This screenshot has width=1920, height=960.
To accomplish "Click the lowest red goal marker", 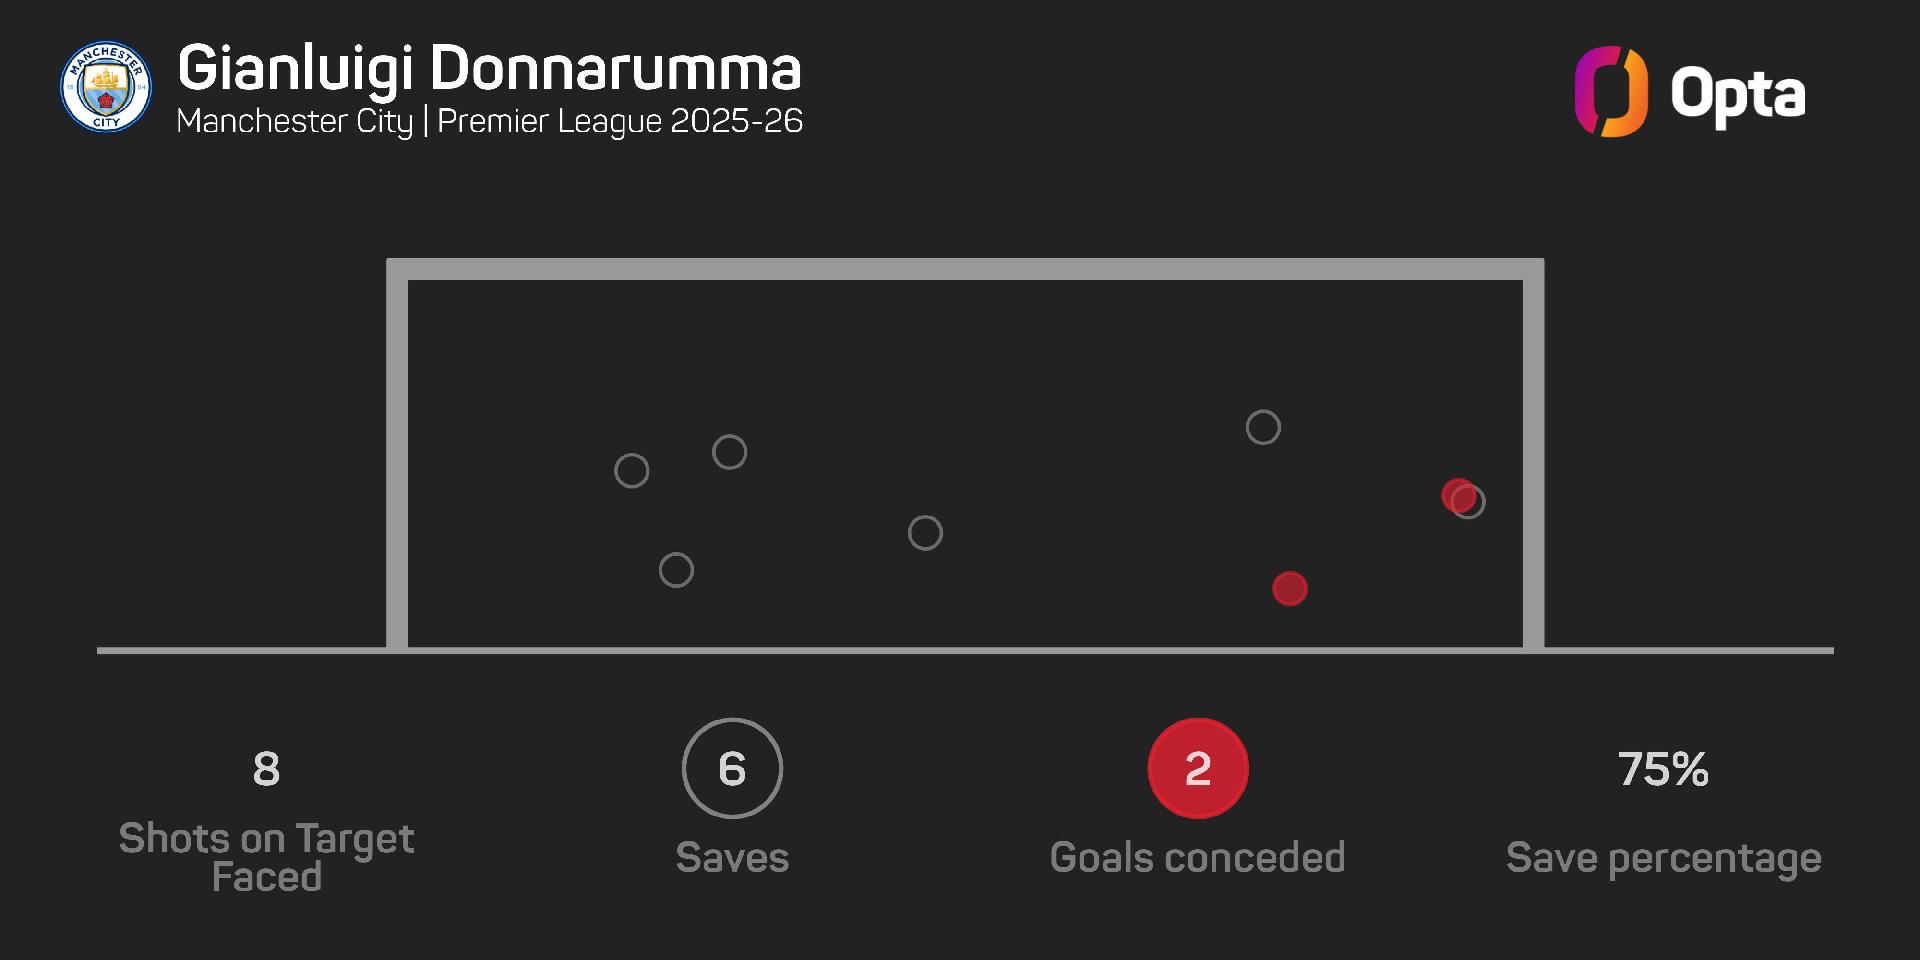I will (1289, 588).
